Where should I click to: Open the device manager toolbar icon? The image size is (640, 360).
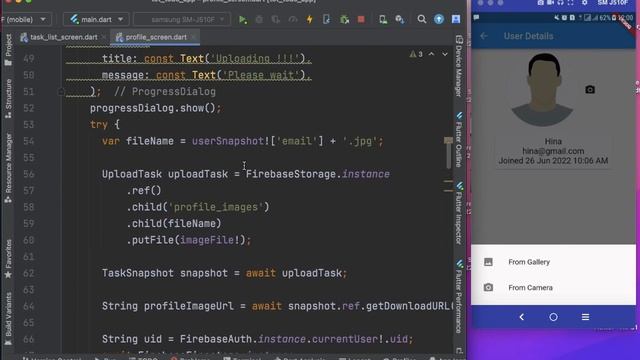(x=383, y=20)
